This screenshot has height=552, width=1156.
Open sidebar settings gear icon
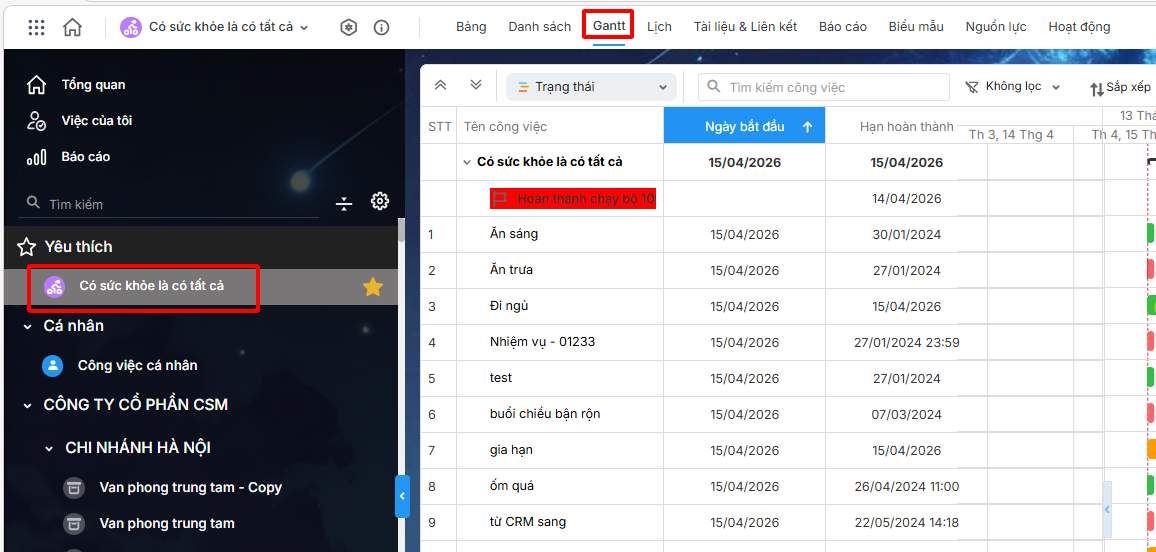coord(380,202)
